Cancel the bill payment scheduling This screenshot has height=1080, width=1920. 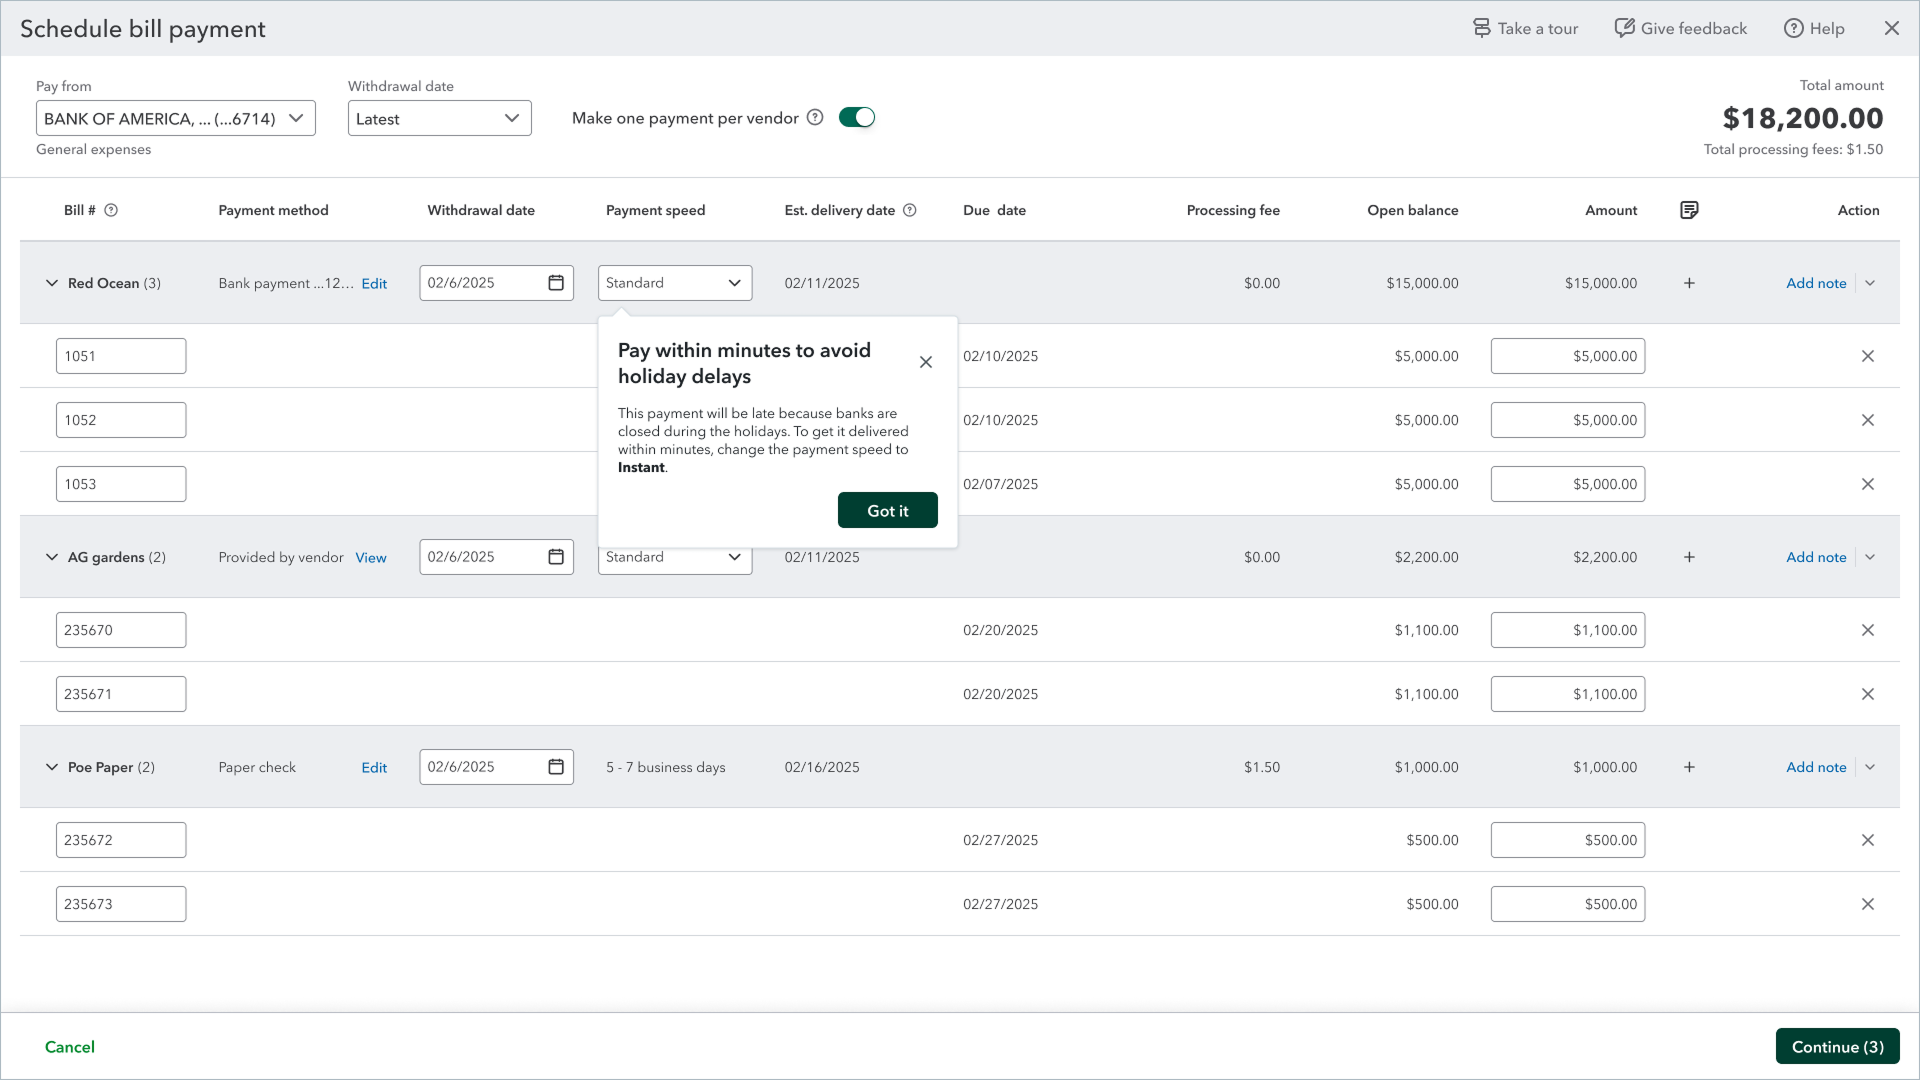coord(70,1047)
